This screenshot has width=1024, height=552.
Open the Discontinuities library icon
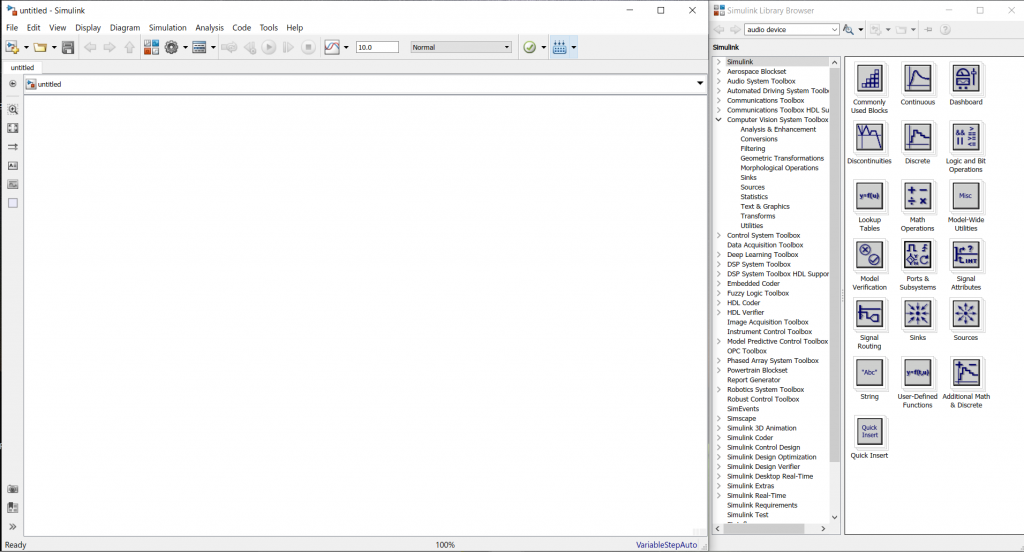coord(869,138)
